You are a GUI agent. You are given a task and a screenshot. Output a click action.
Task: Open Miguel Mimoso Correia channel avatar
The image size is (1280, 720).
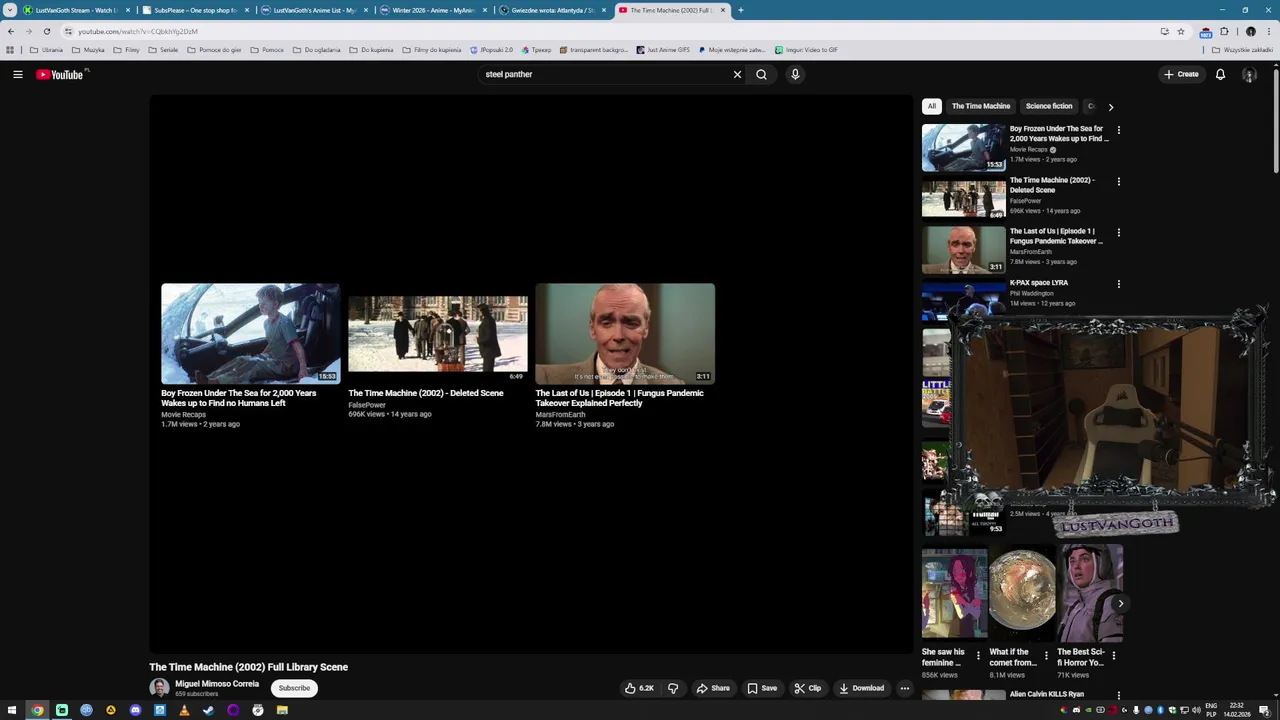(x=159, y=688)
